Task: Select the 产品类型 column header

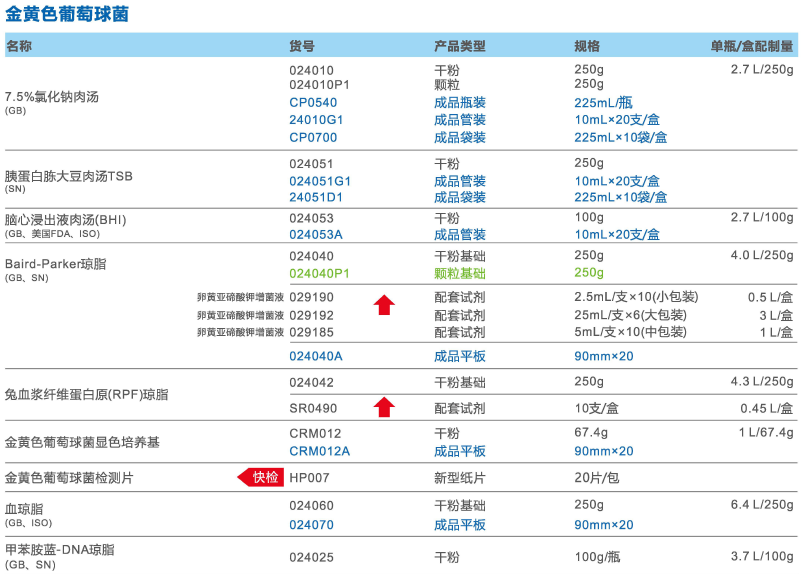Action: click(x=460, y=46)
